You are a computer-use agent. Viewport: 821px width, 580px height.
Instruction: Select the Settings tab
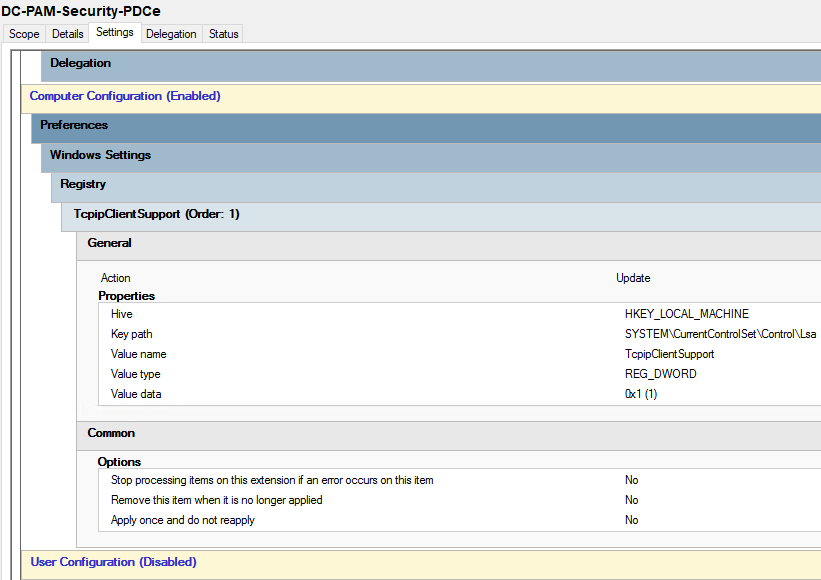[115, 33]
